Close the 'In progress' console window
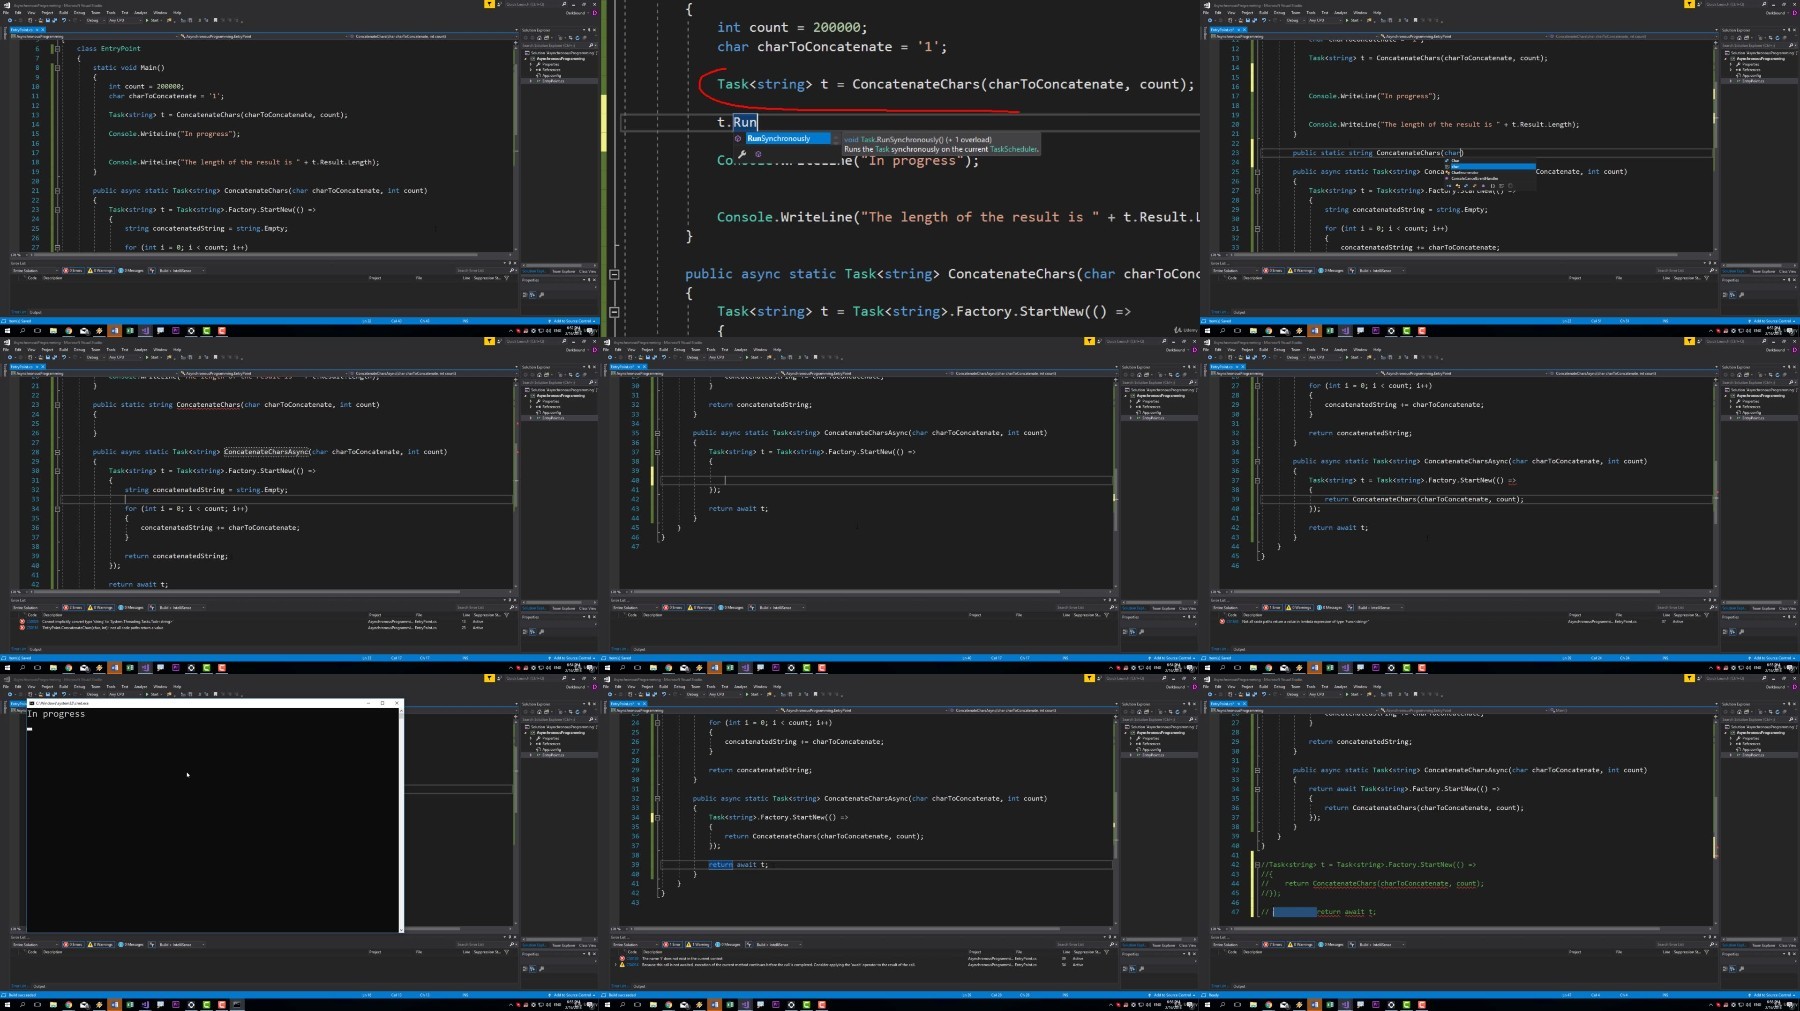Viewport: 1800px width, 1011px height. pos(396,703)
